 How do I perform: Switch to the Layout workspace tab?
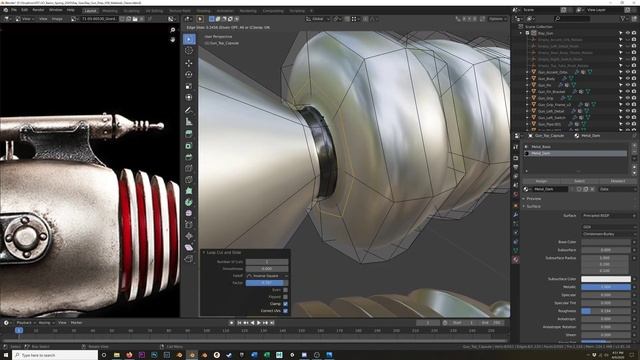90,11
